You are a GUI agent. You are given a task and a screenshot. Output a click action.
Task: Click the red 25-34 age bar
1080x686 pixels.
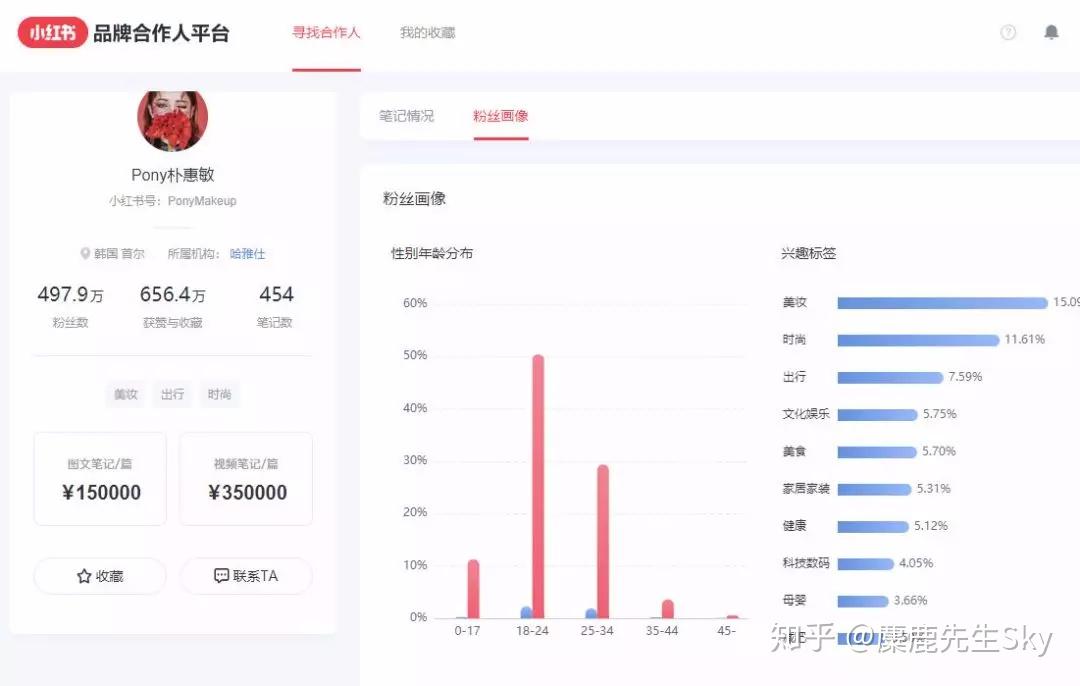(603, 541)
